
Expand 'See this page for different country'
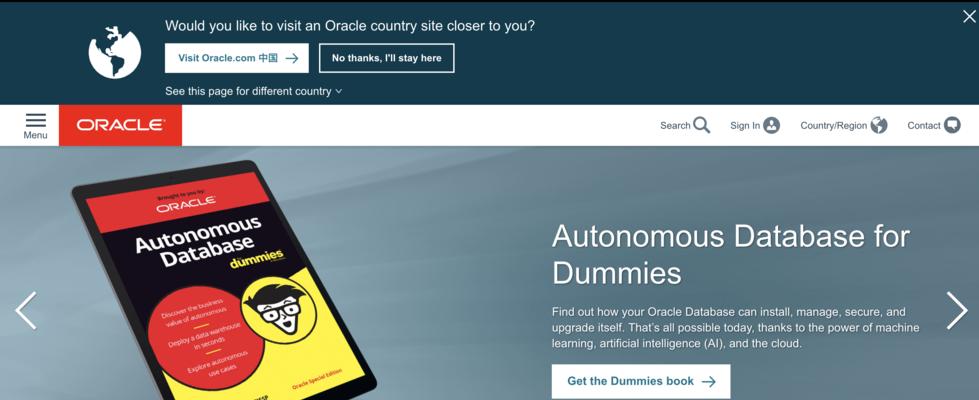(253, 91)
